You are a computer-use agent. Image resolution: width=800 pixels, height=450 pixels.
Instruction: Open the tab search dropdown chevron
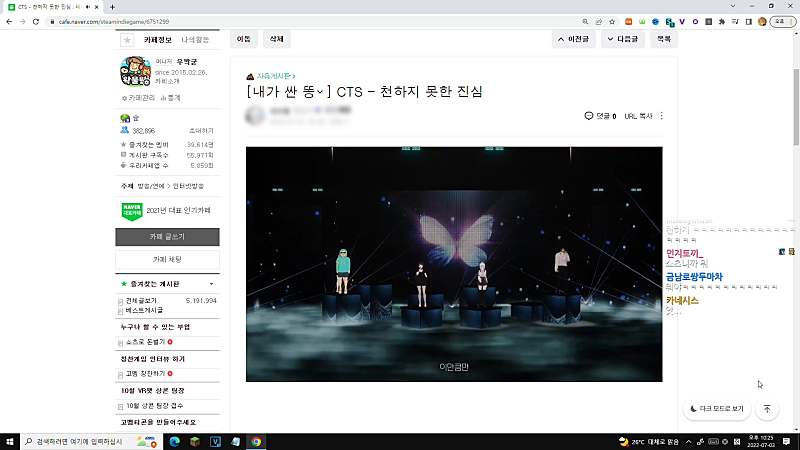tap(733, 6)
